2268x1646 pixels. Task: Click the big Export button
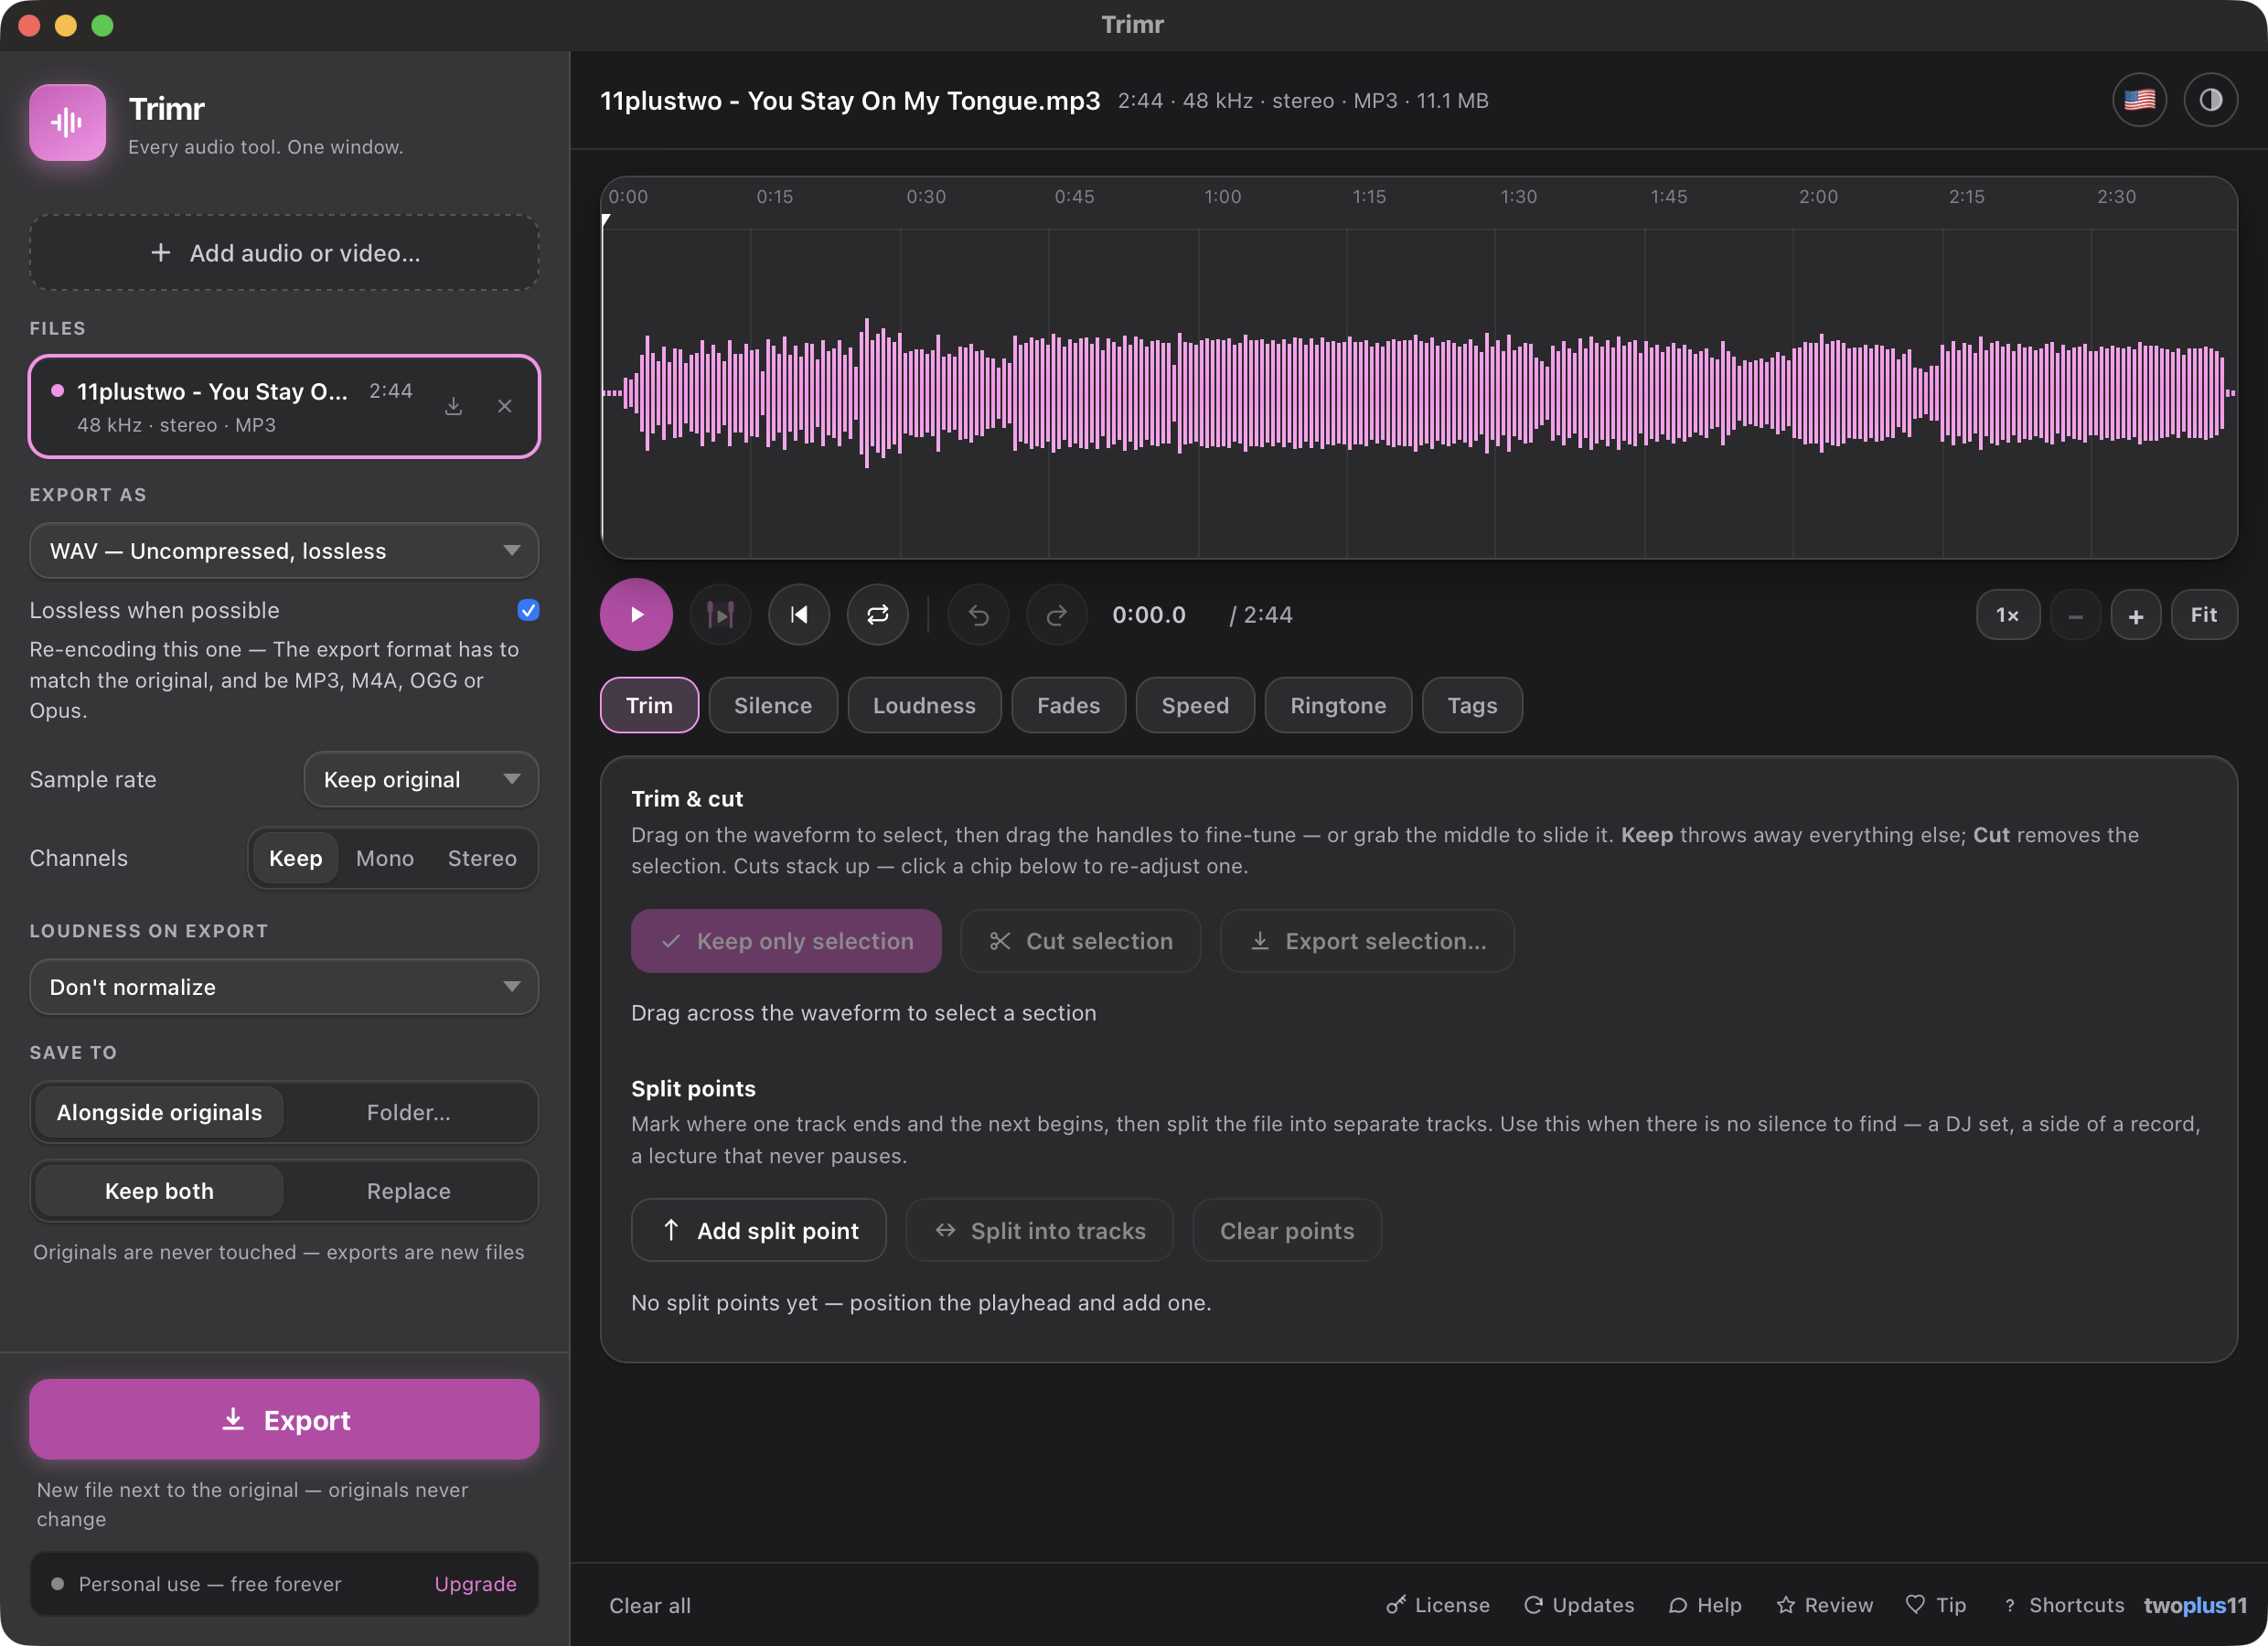284,1419
